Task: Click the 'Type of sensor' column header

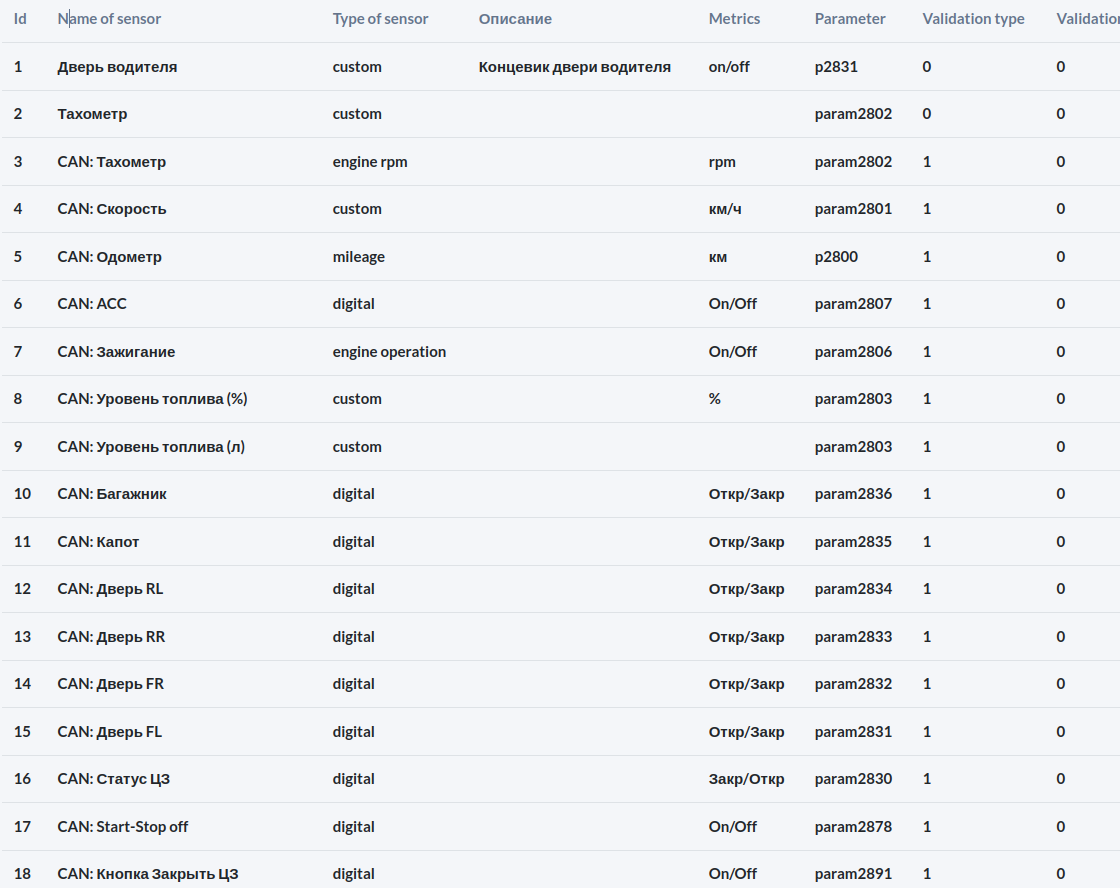Action: coord(381,19)
